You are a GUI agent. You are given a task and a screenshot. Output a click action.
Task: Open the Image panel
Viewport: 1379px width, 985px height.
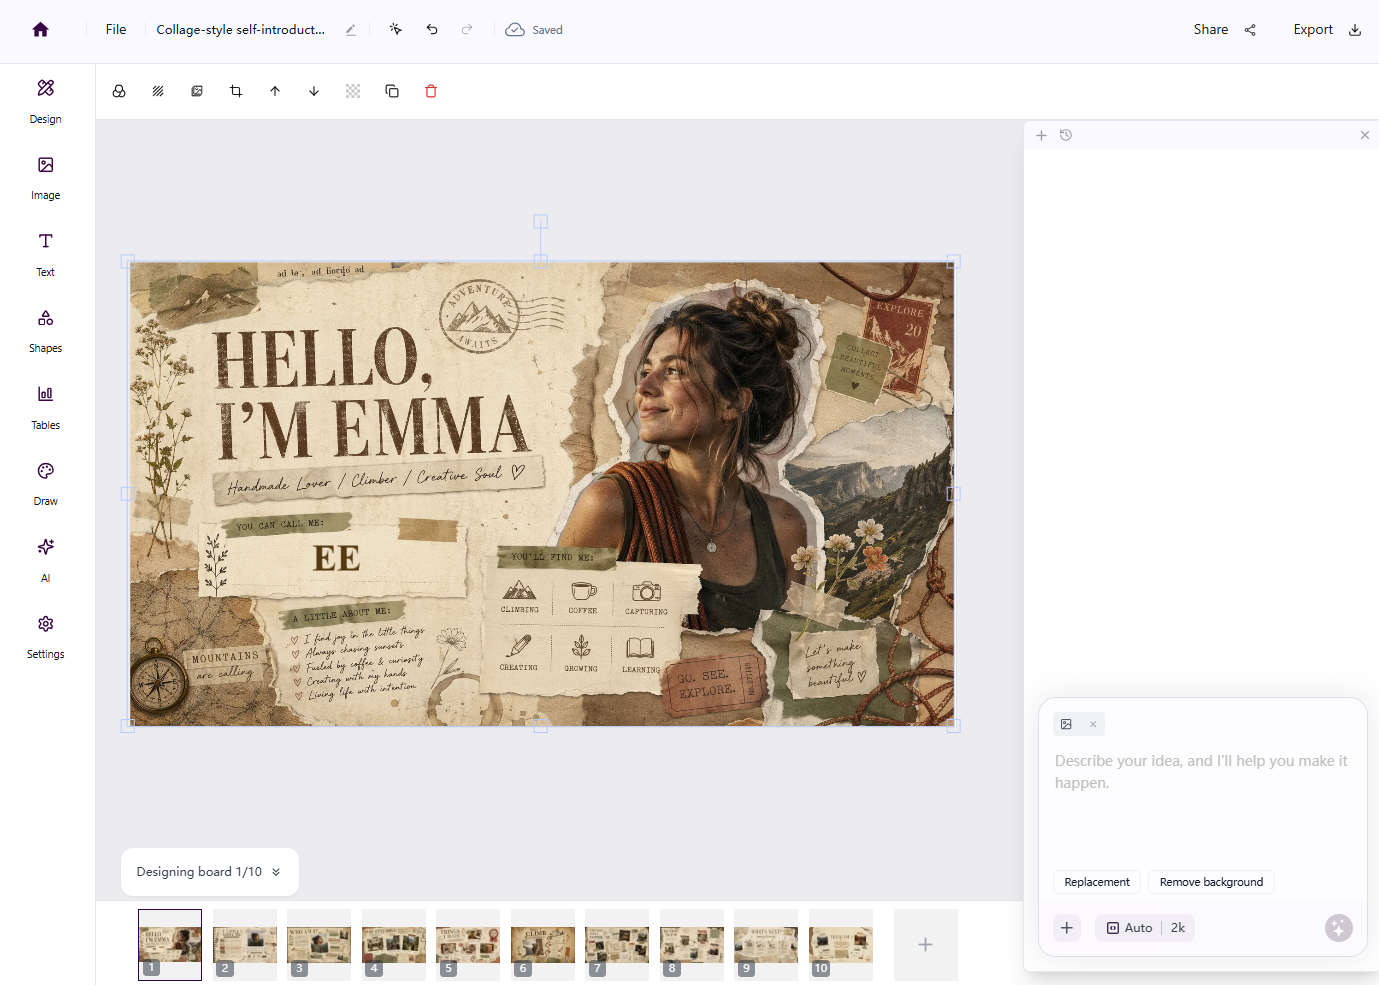(x=46, y=178)
